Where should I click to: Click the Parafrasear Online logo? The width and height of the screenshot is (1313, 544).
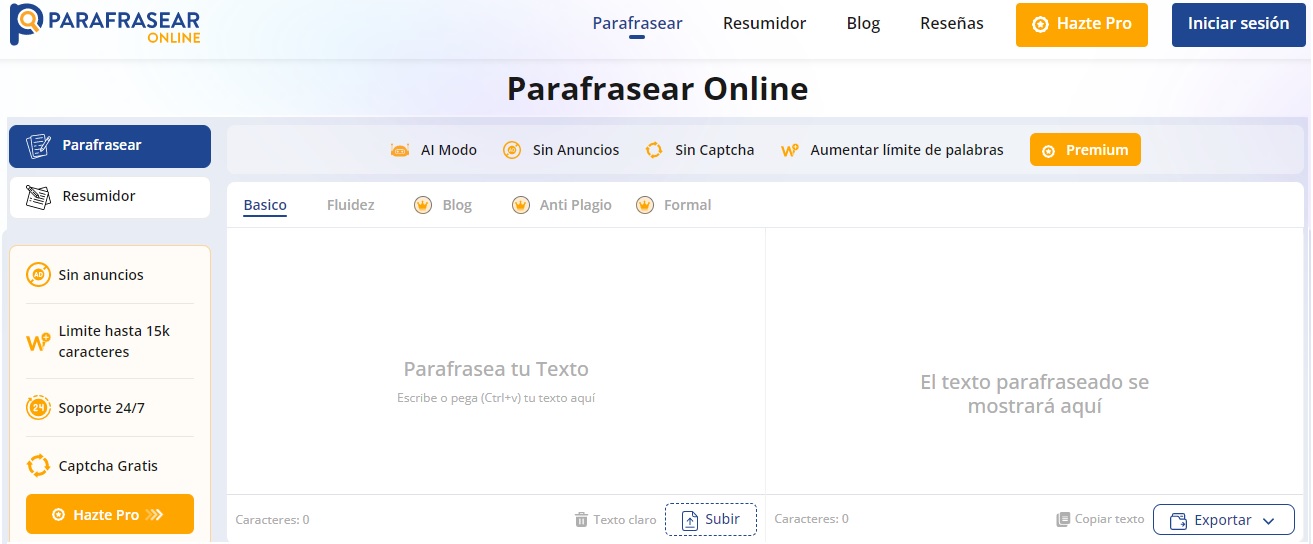(x=105, y=25)
